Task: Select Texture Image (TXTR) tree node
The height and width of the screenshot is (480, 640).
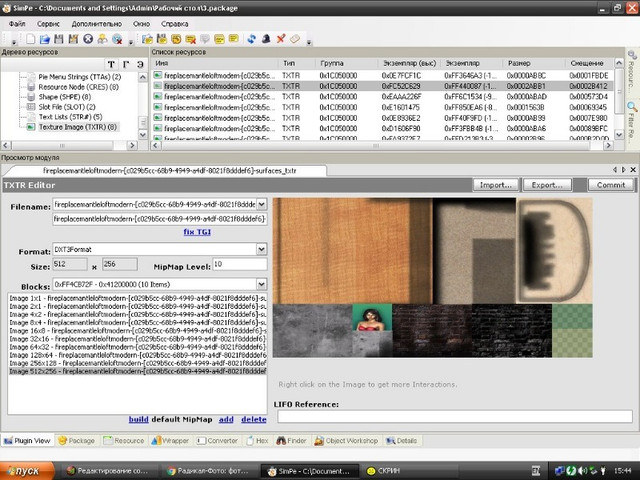Action: [78, 127]
